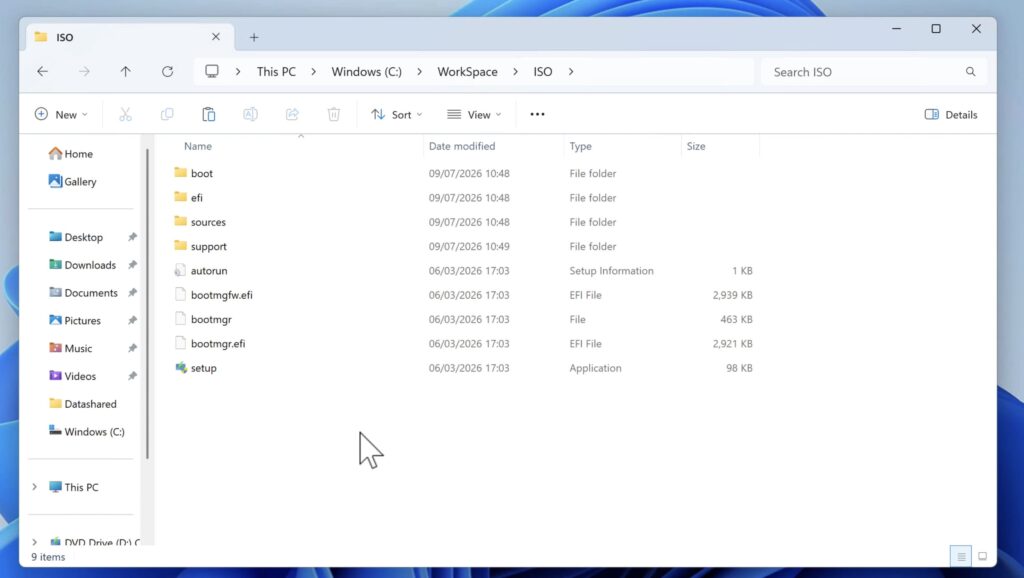Open See more three-dots menu
1024x578 pixels.
click(x=537, y=114)
